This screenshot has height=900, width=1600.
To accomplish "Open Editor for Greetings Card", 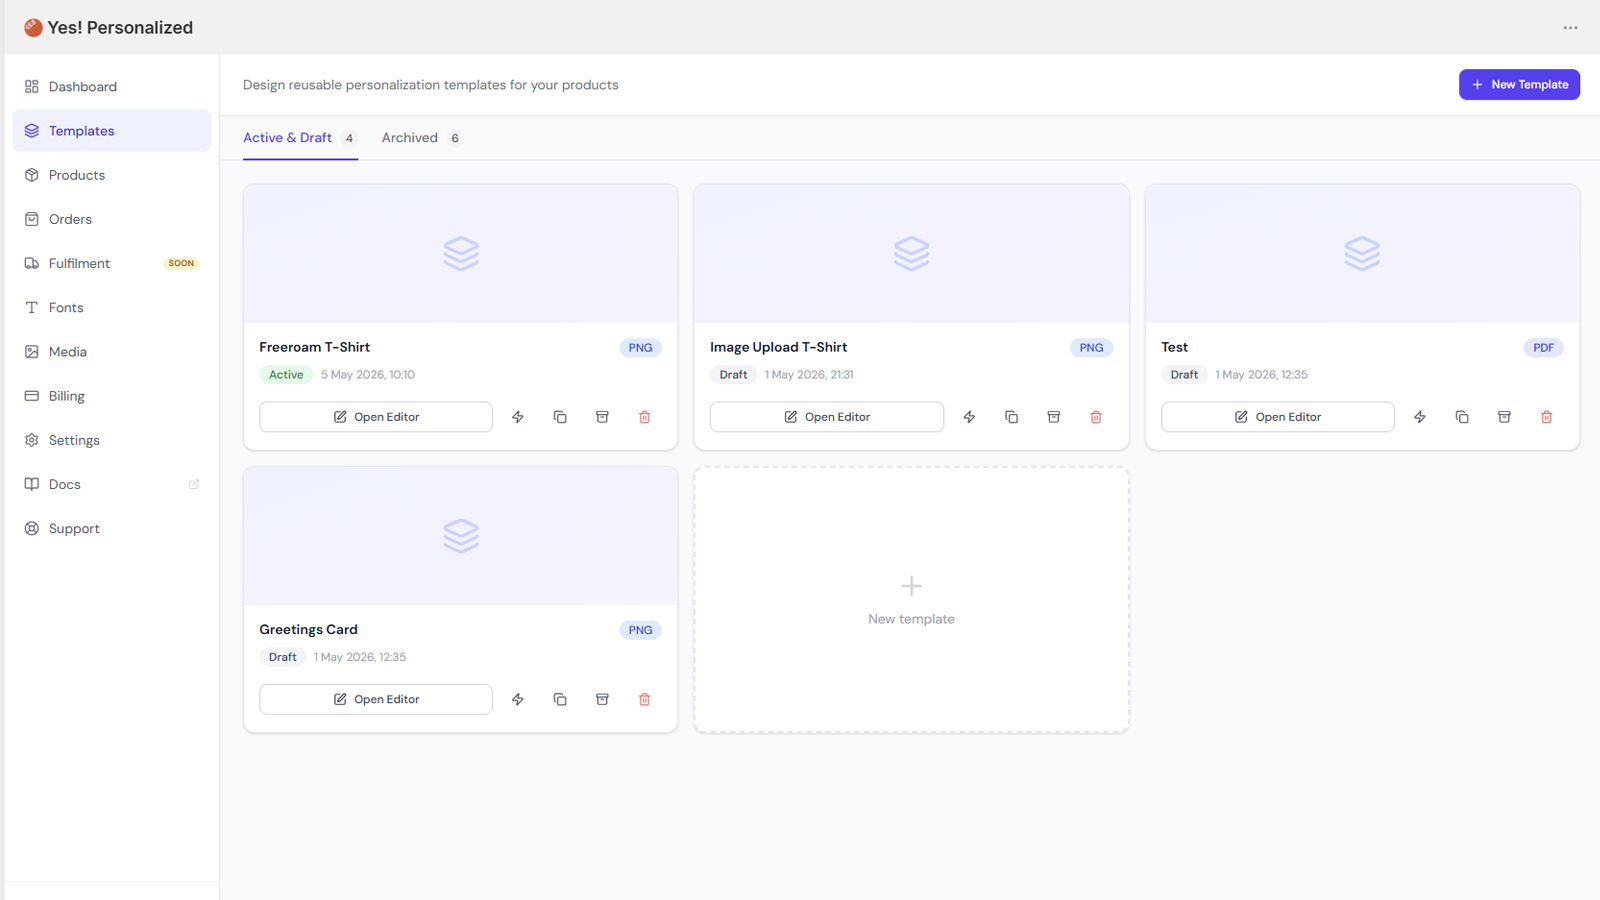I will click(x=376, y=699).
